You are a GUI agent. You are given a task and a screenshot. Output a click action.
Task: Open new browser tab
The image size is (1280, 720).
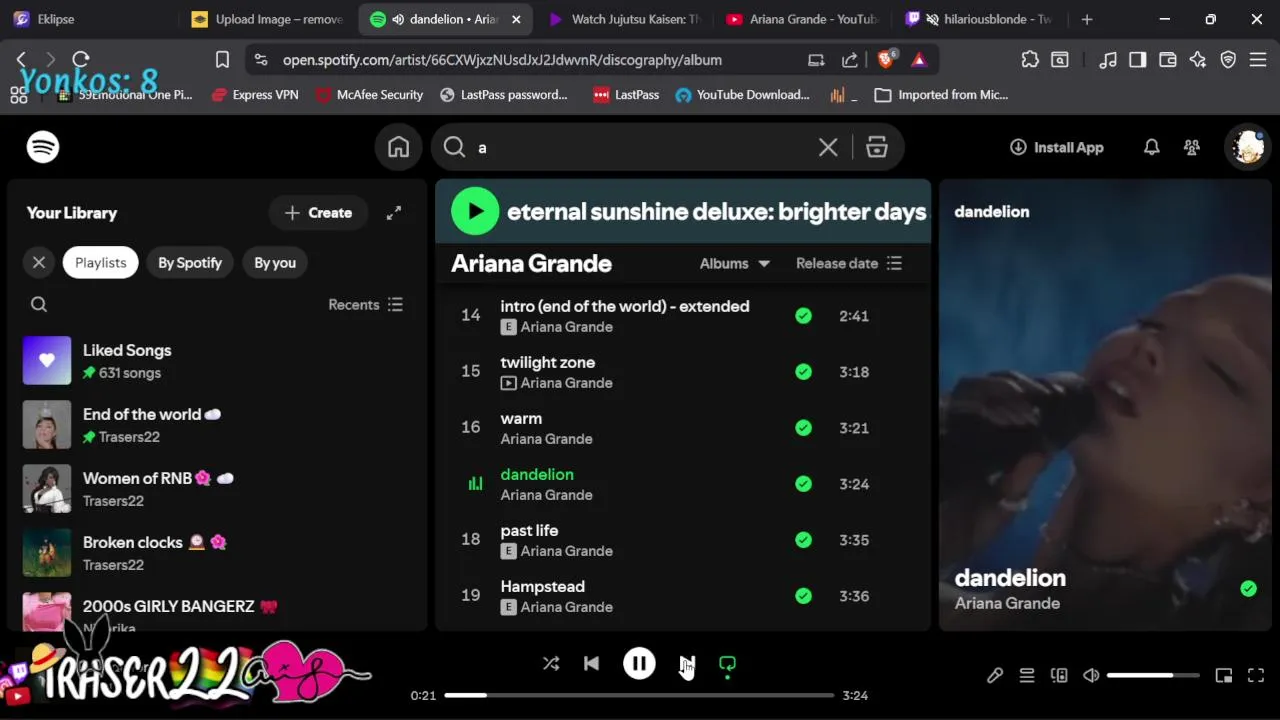tap(1087, 19)
